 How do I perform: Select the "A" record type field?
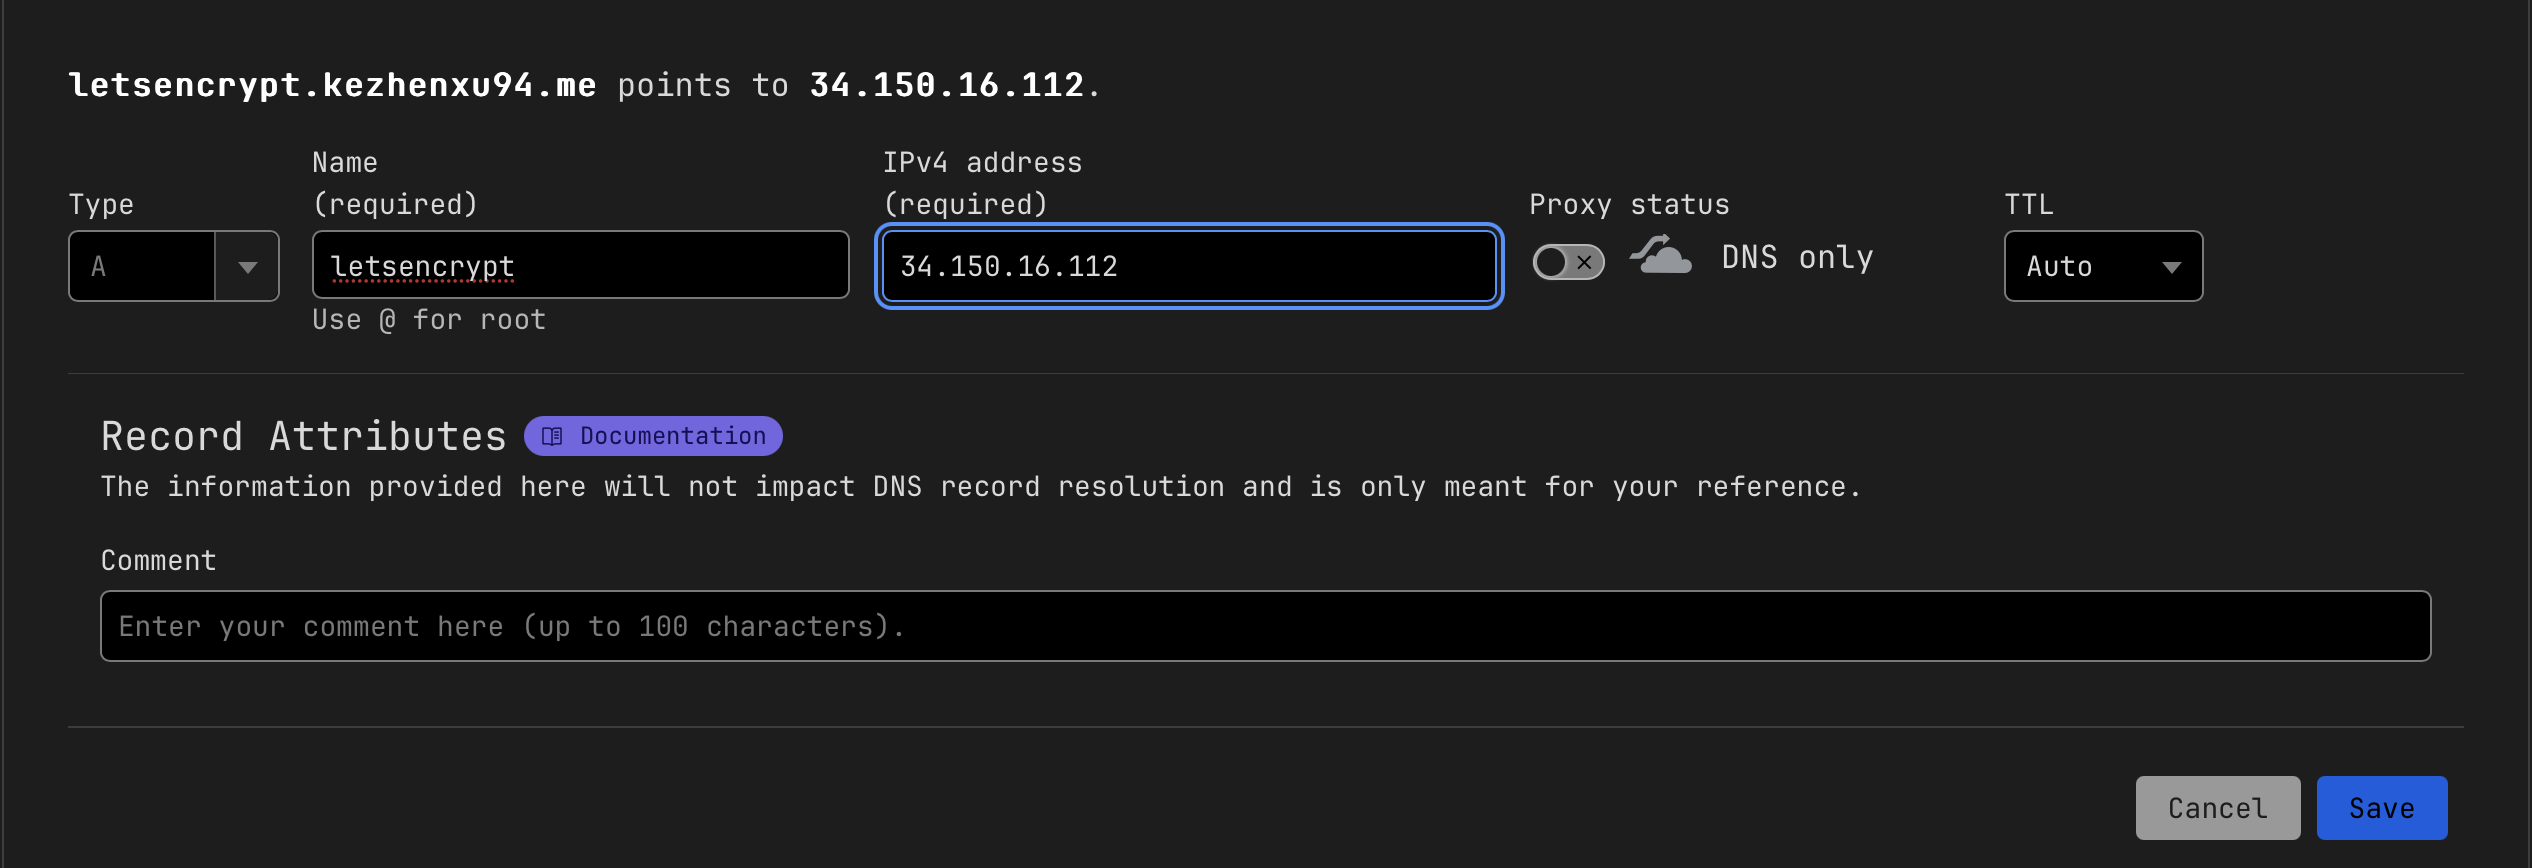pyautogui.click(x=142, y=267)
